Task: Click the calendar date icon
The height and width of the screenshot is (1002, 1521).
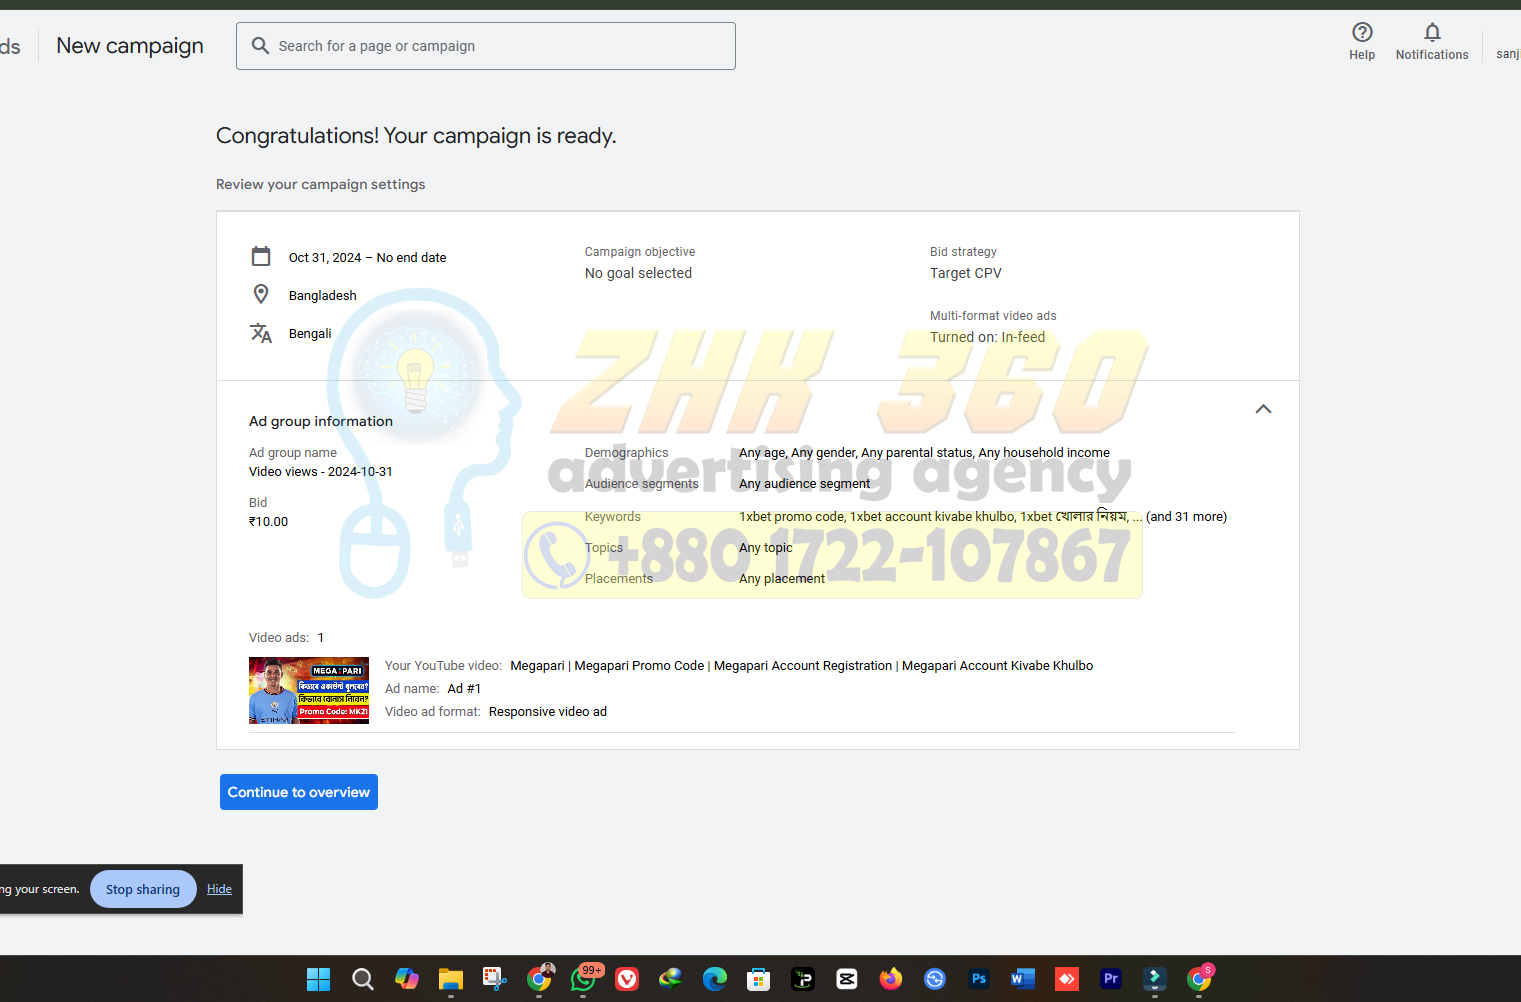Action: (261, 256)
